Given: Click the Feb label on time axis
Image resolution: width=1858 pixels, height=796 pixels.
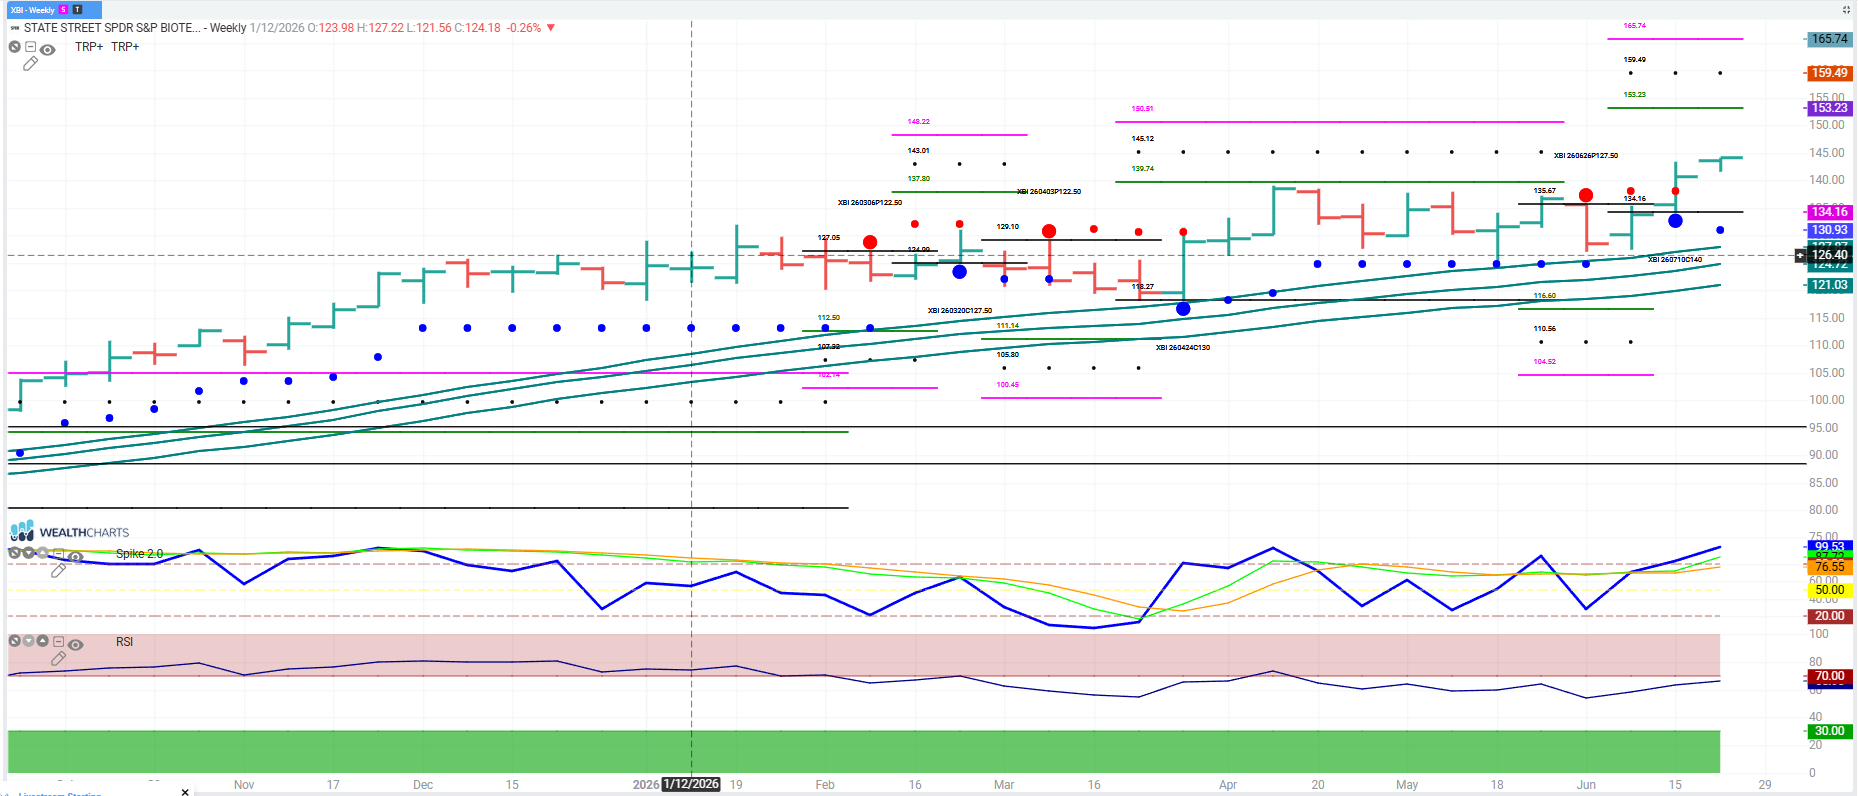Looking at the screenshot, I should coord(825,785).
